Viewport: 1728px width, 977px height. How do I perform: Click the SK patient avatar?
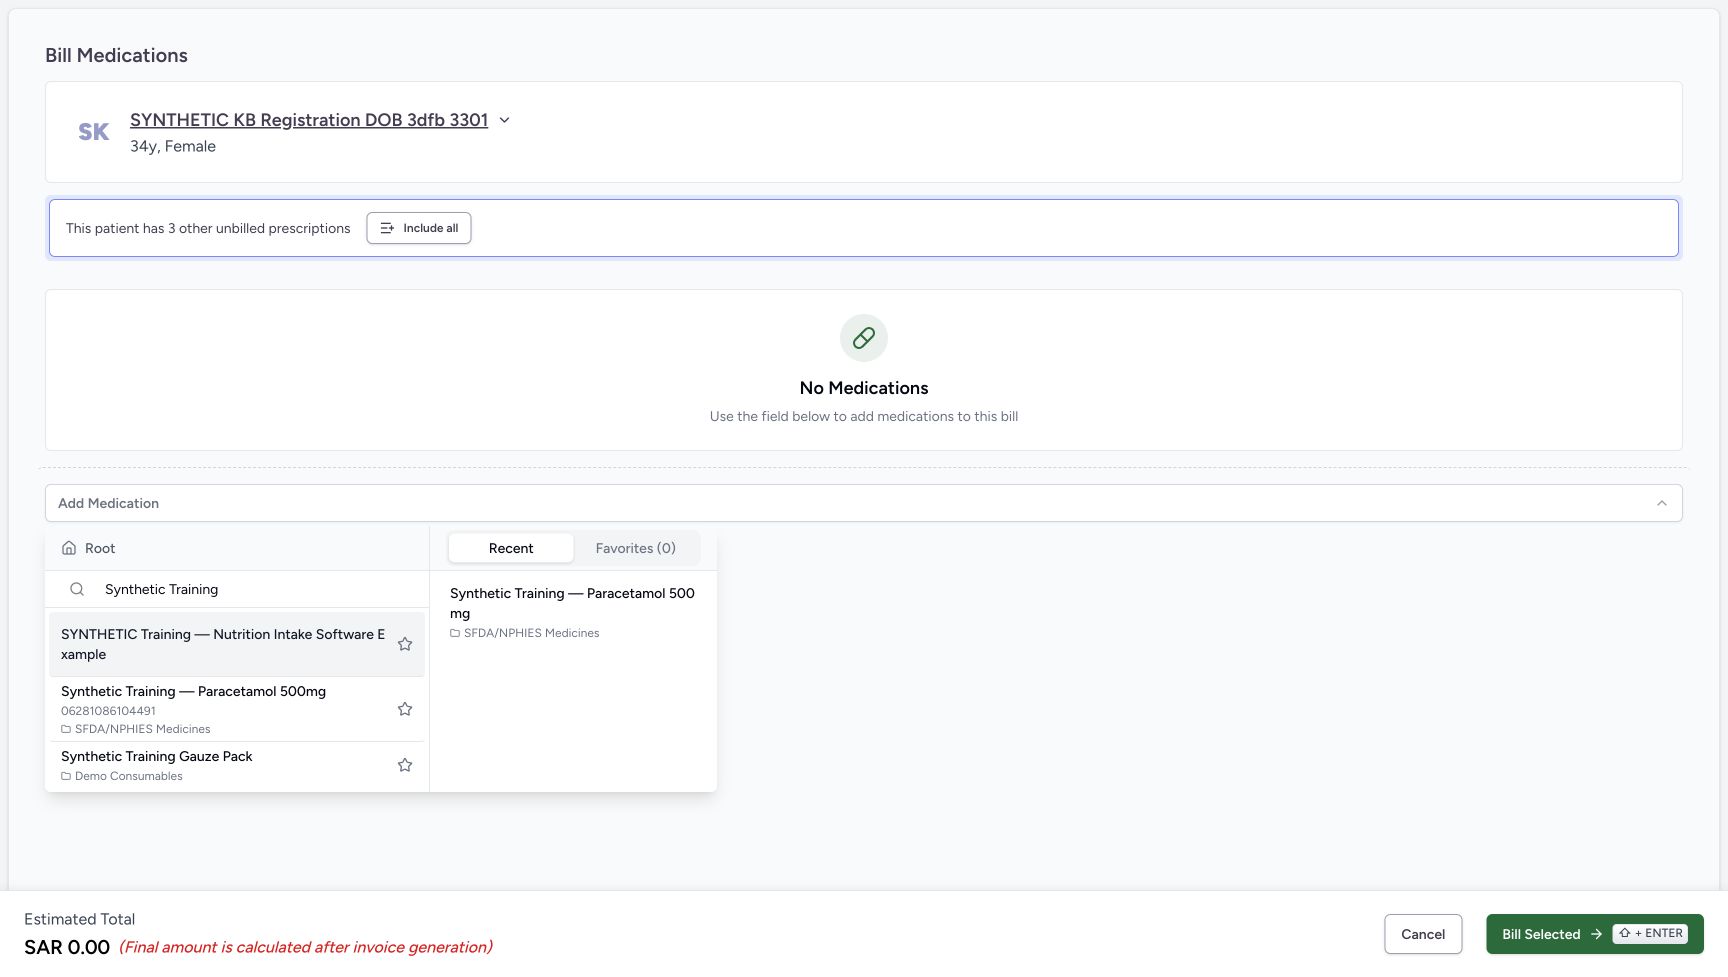click(94, 132)
